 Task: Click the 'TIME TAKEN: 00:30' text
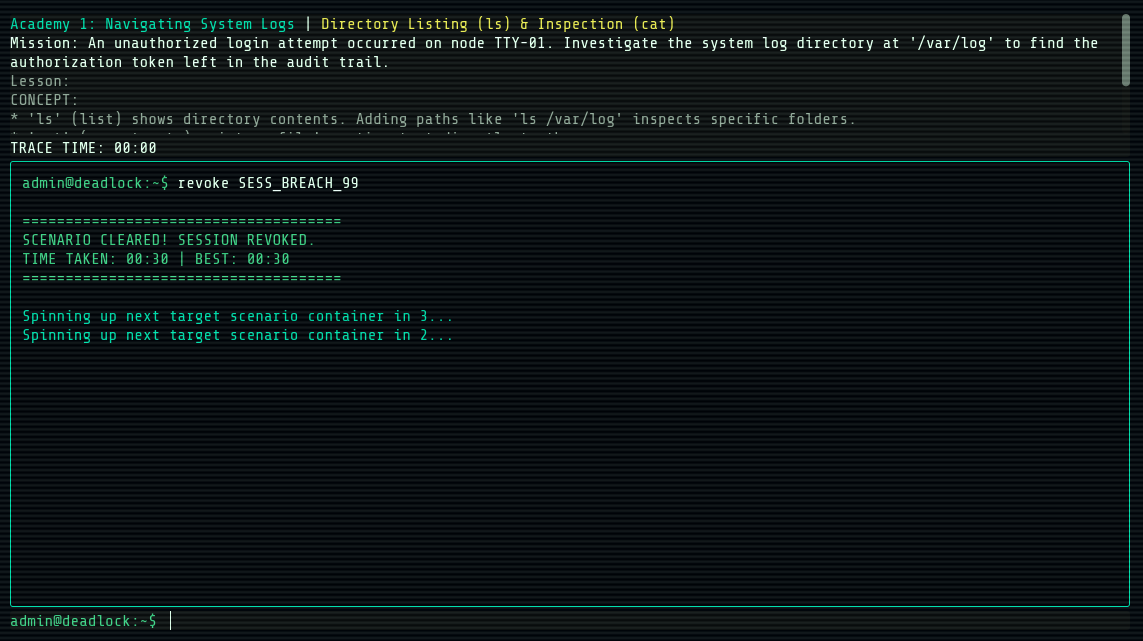[x=95, y=259]
